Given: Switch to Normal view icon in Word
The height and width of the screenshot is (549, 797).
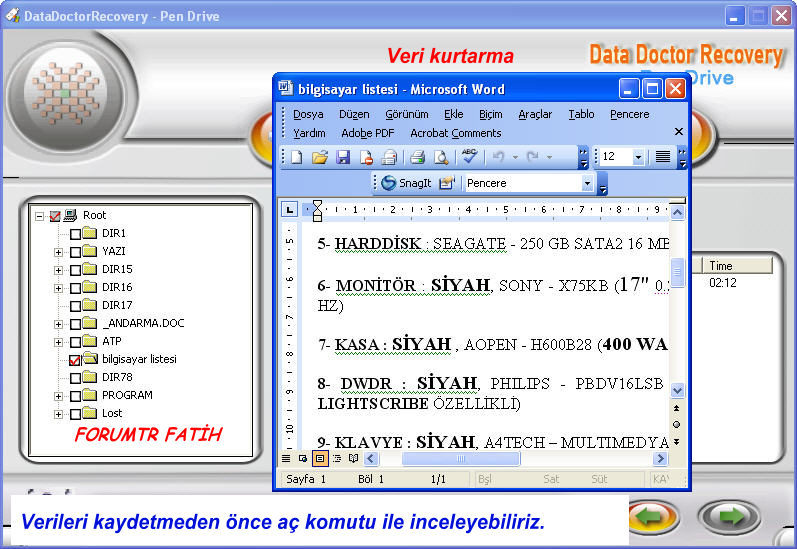Looking at the screenshot, I should (x=286, y=459).
